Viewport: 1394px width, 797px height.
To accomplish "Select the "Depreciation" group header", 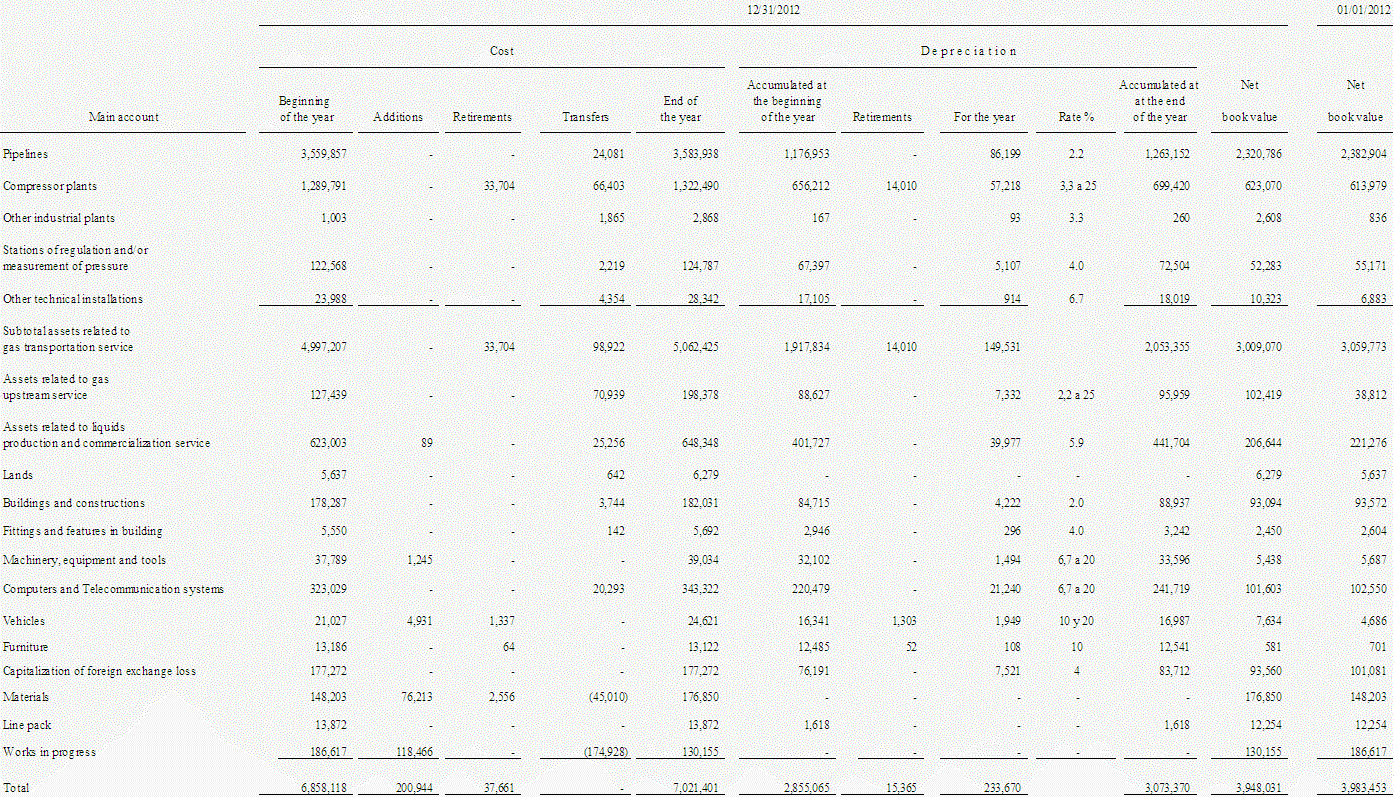I will [x=968, y=51].
